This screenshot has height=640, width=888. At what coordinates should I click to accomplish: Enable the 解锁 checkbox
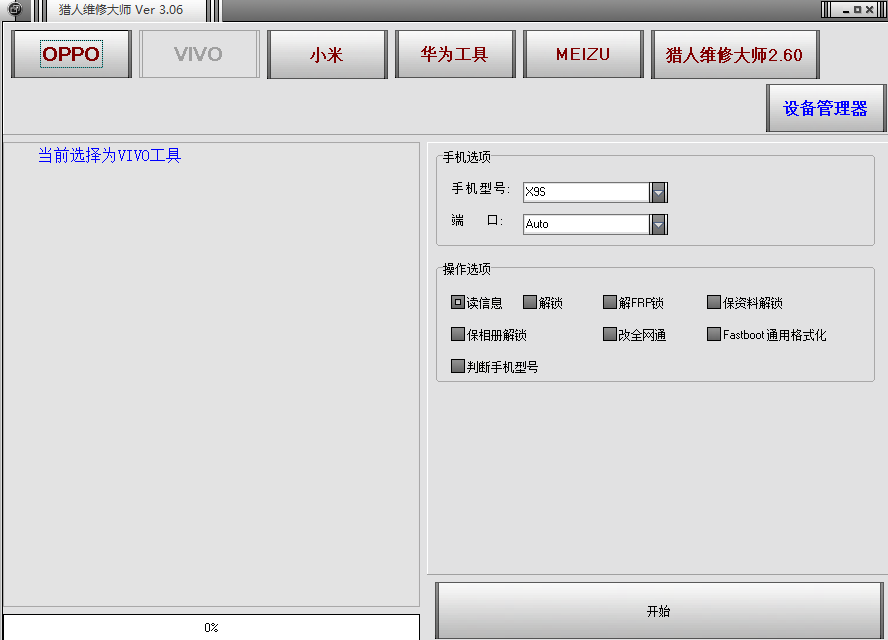click(x=530, y=302)
